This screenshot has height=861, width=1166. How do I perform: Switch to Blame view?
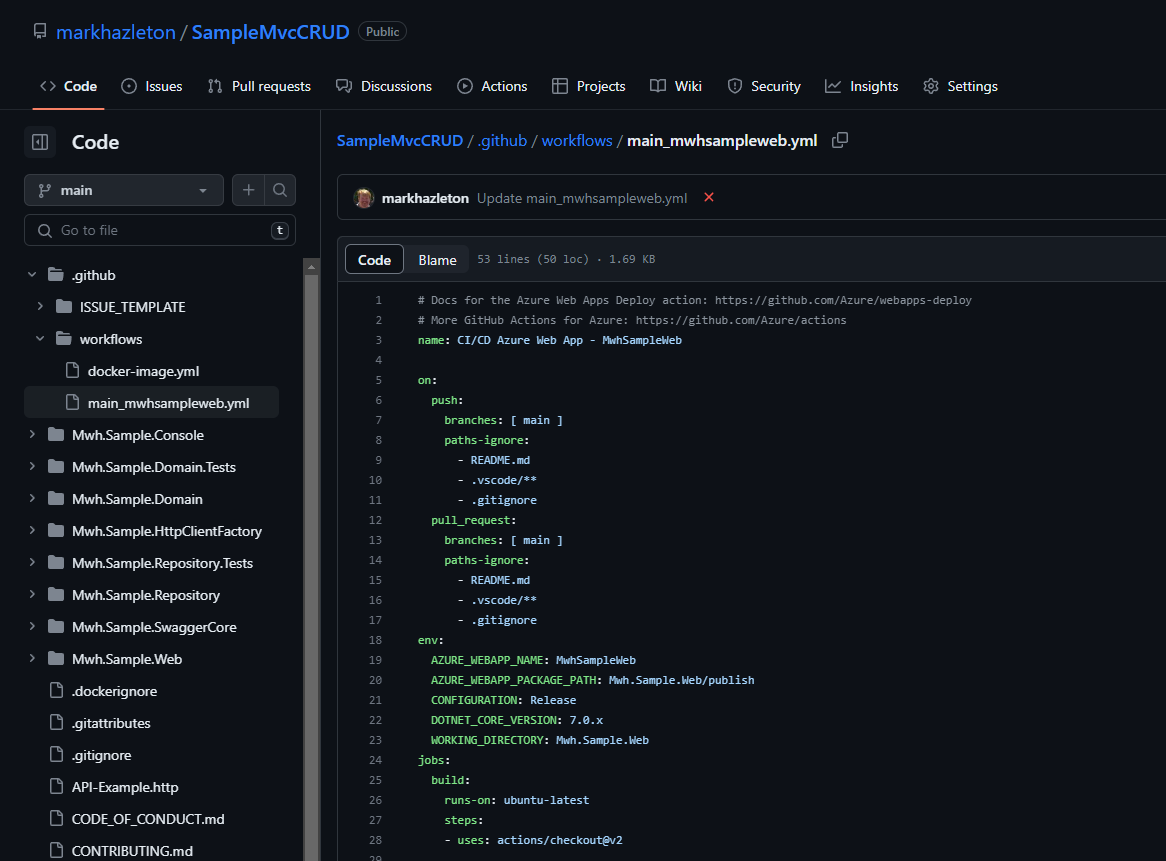coord(437,260)
